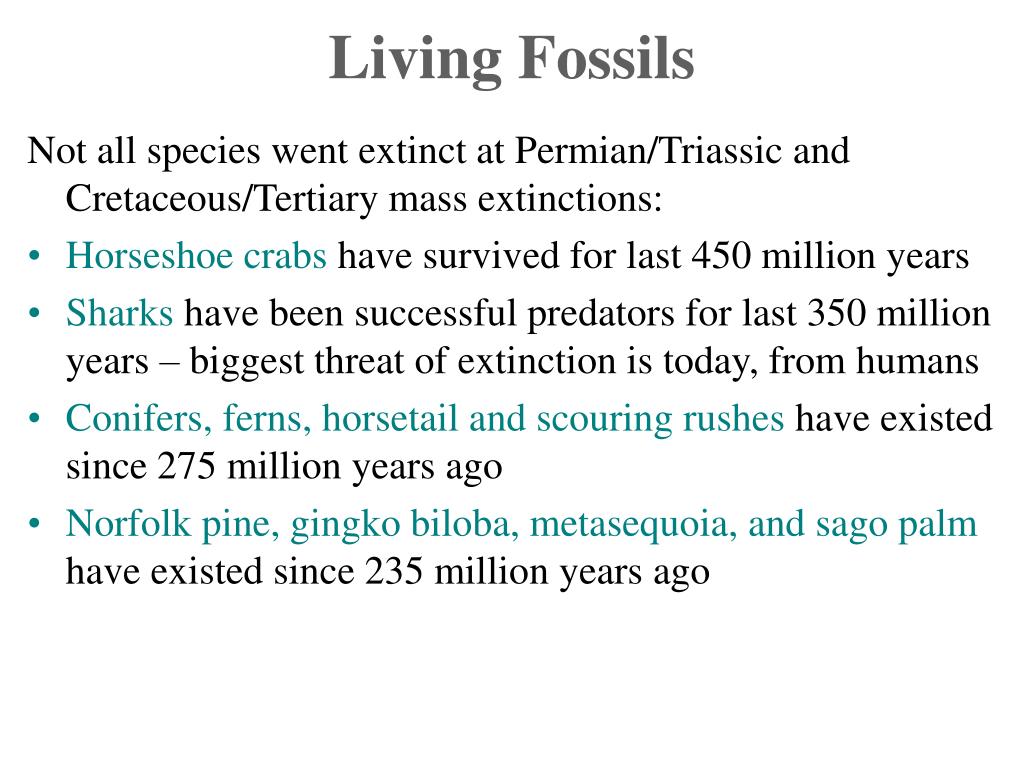1024x768 pixels.
Task: Click the word 'Permian/Triassic' in intro
Action: (x=648, y=151)
